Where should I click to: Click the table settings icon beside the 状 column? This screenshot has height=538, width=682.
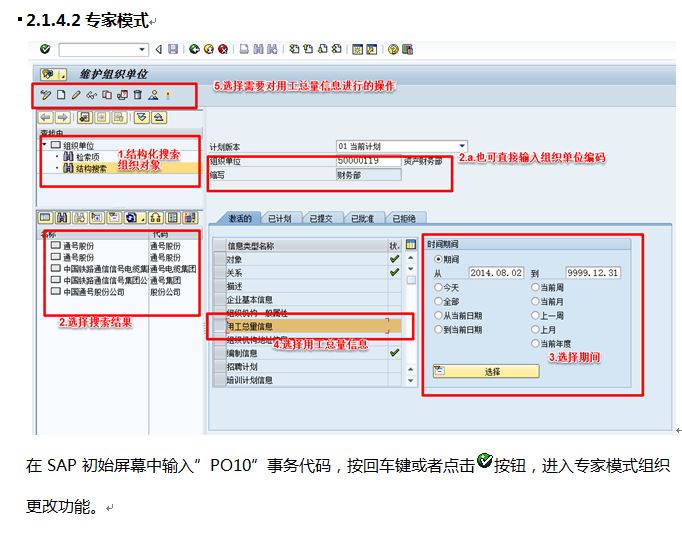[x=411, y=245]
